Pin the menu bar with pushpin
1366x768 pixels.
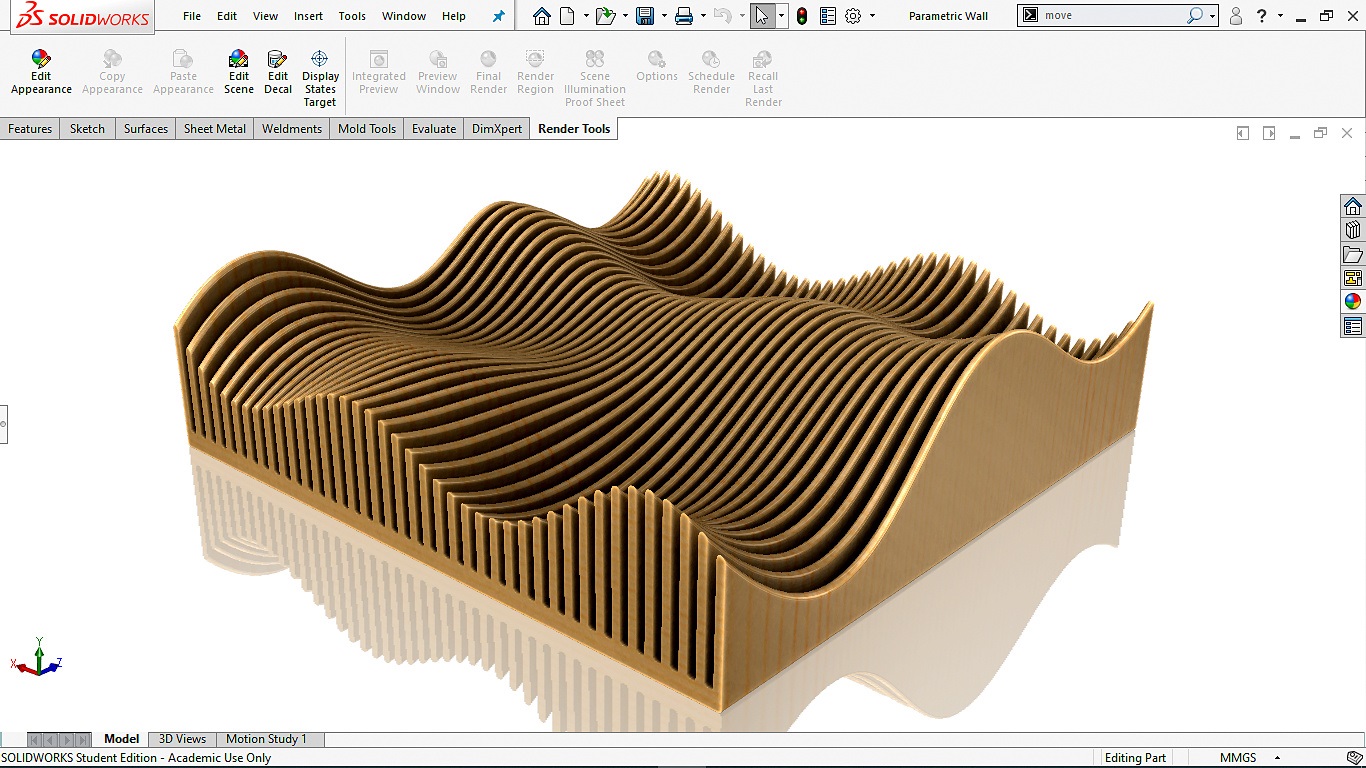(x=499, y=16)
